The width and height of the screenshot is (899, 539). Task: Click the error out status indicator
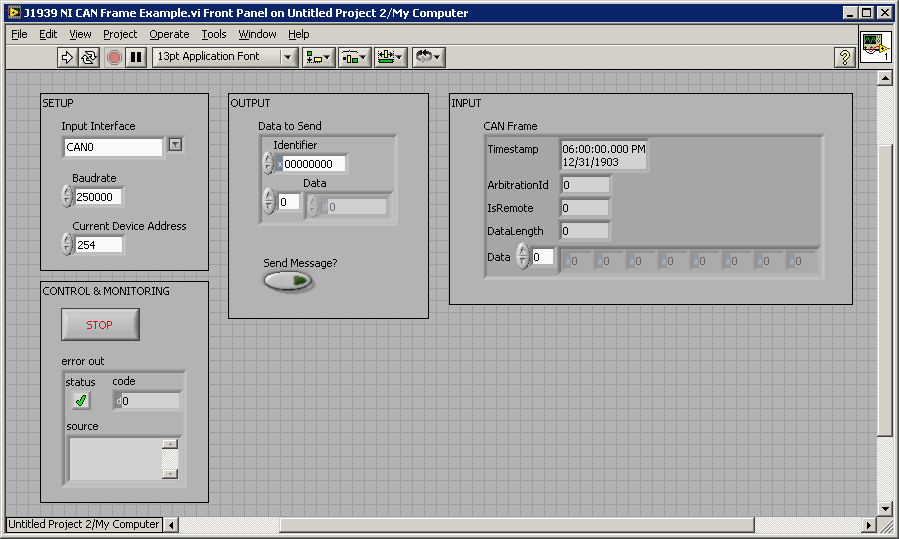coord(81,400)
